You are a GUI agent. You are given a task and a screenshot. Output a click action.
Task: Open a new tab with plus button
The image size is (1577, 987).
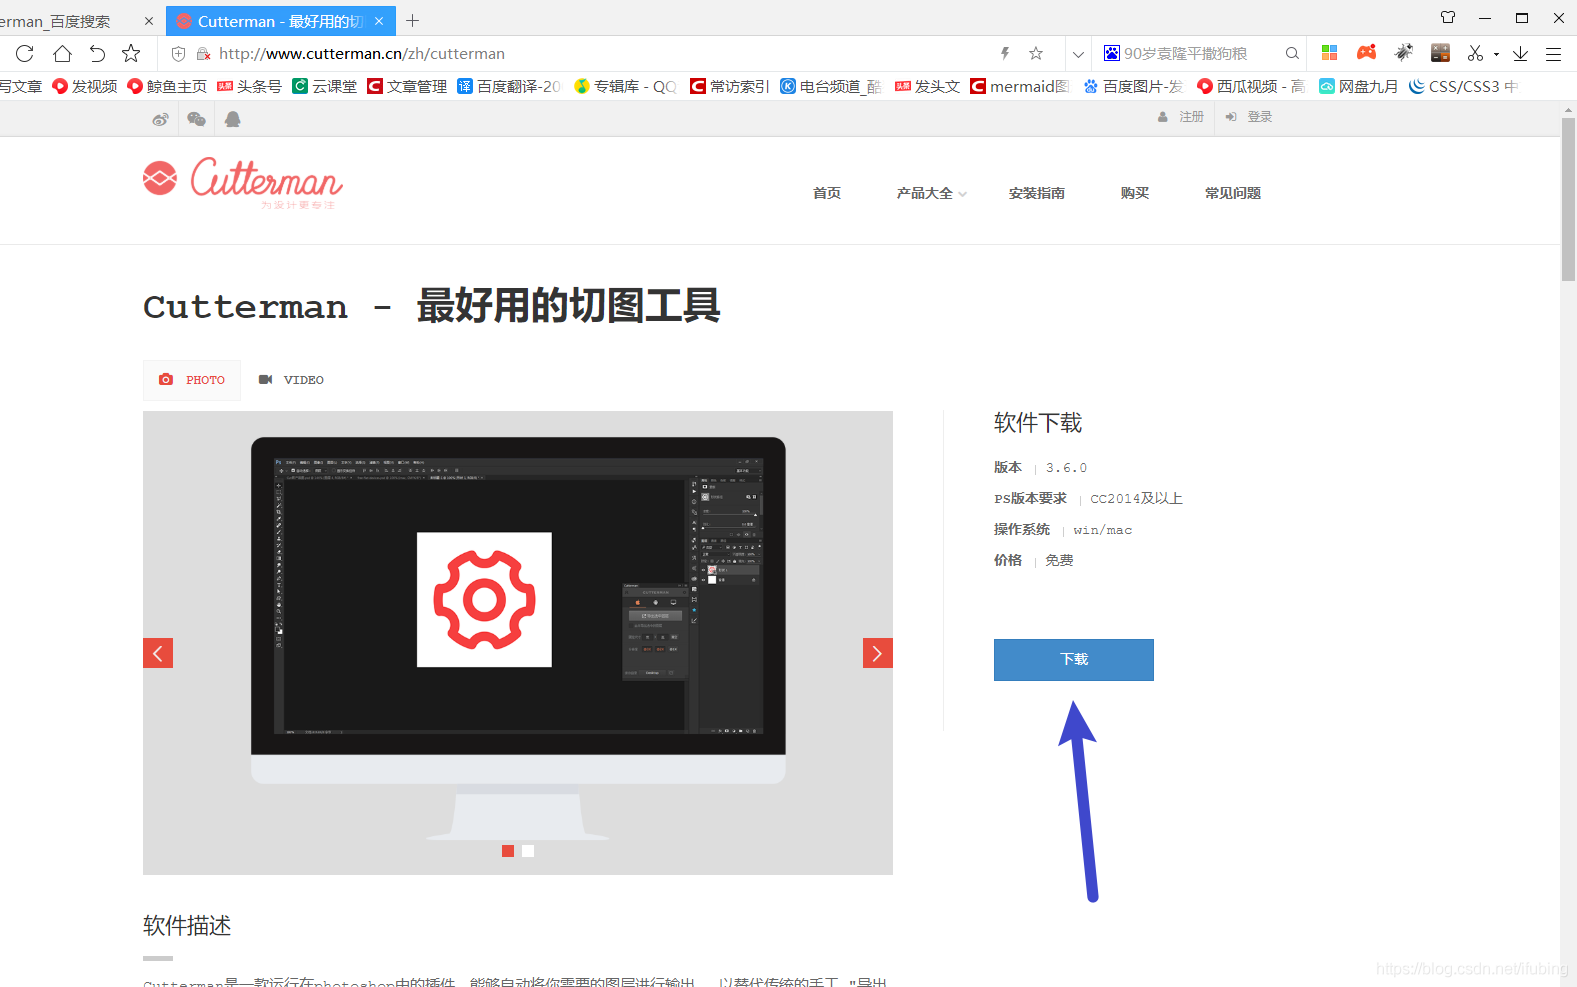412,21
